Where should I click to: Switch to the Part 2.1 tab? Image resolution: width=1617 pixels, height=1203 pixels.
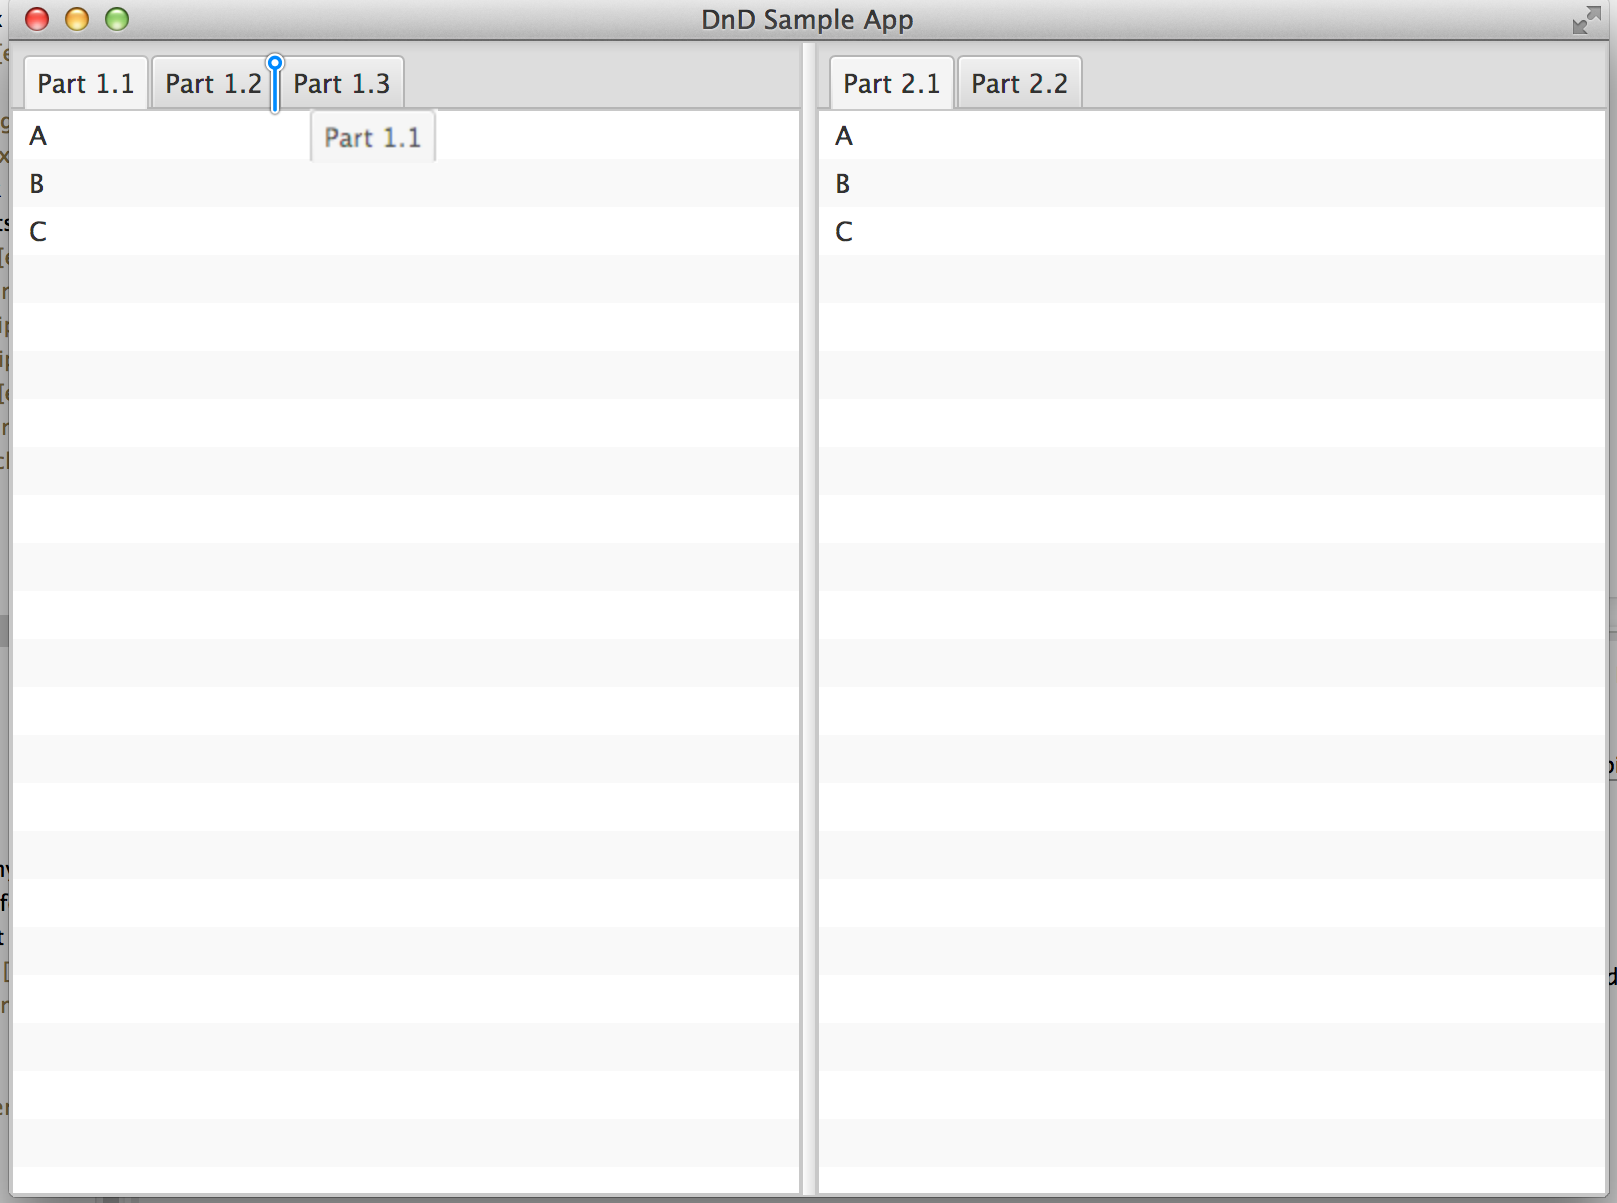(x=892, y=83)
